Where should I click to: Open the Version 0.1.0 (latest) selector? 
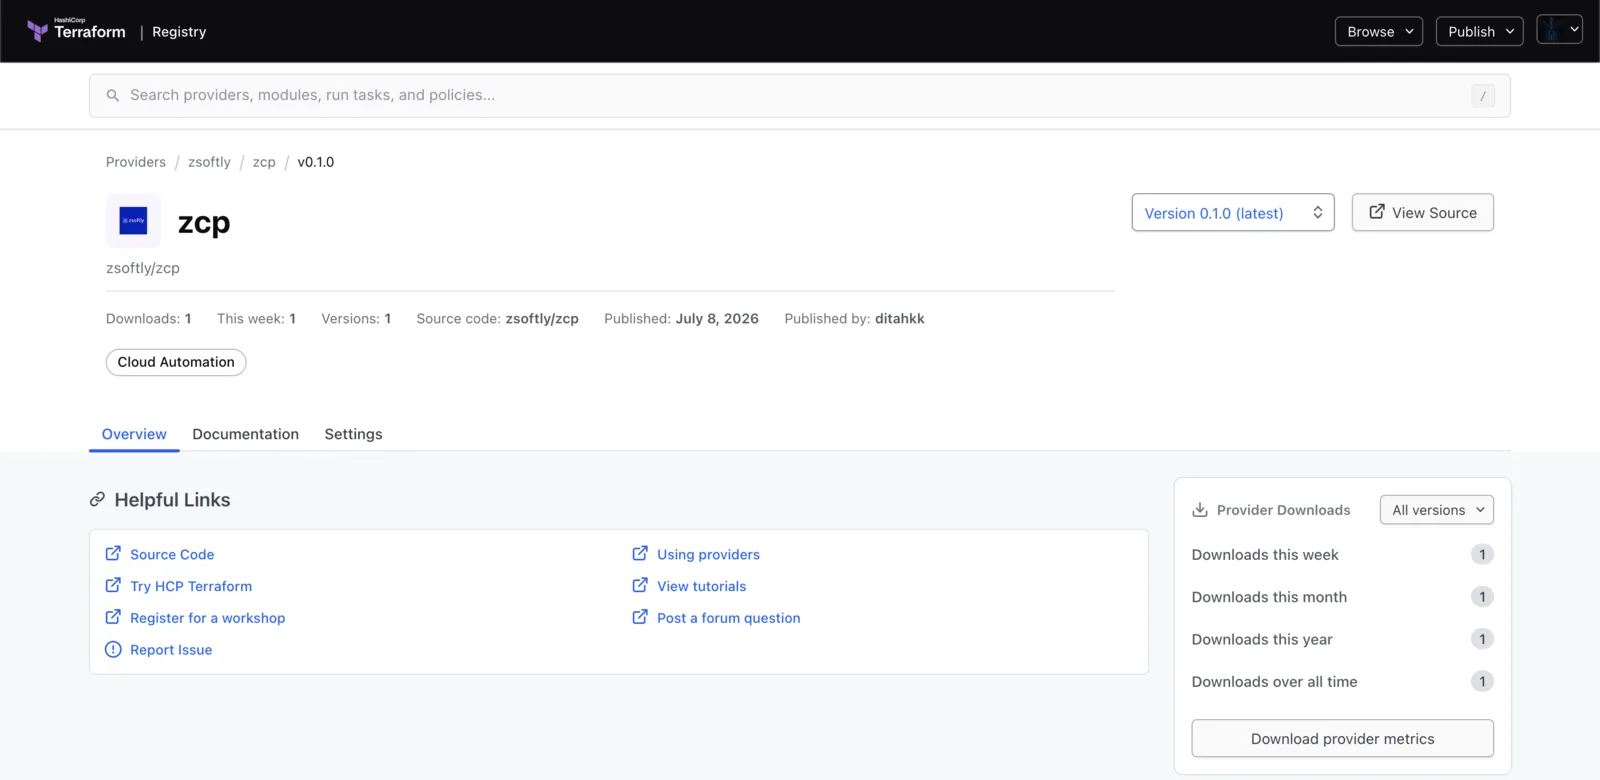point(1233,212)
